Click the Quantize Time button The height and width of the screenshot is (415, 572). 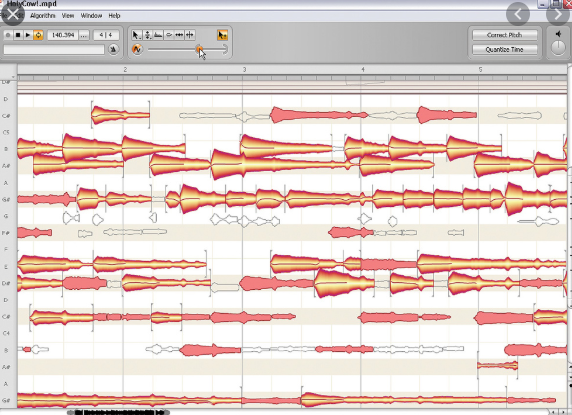(x=505, y=49)
